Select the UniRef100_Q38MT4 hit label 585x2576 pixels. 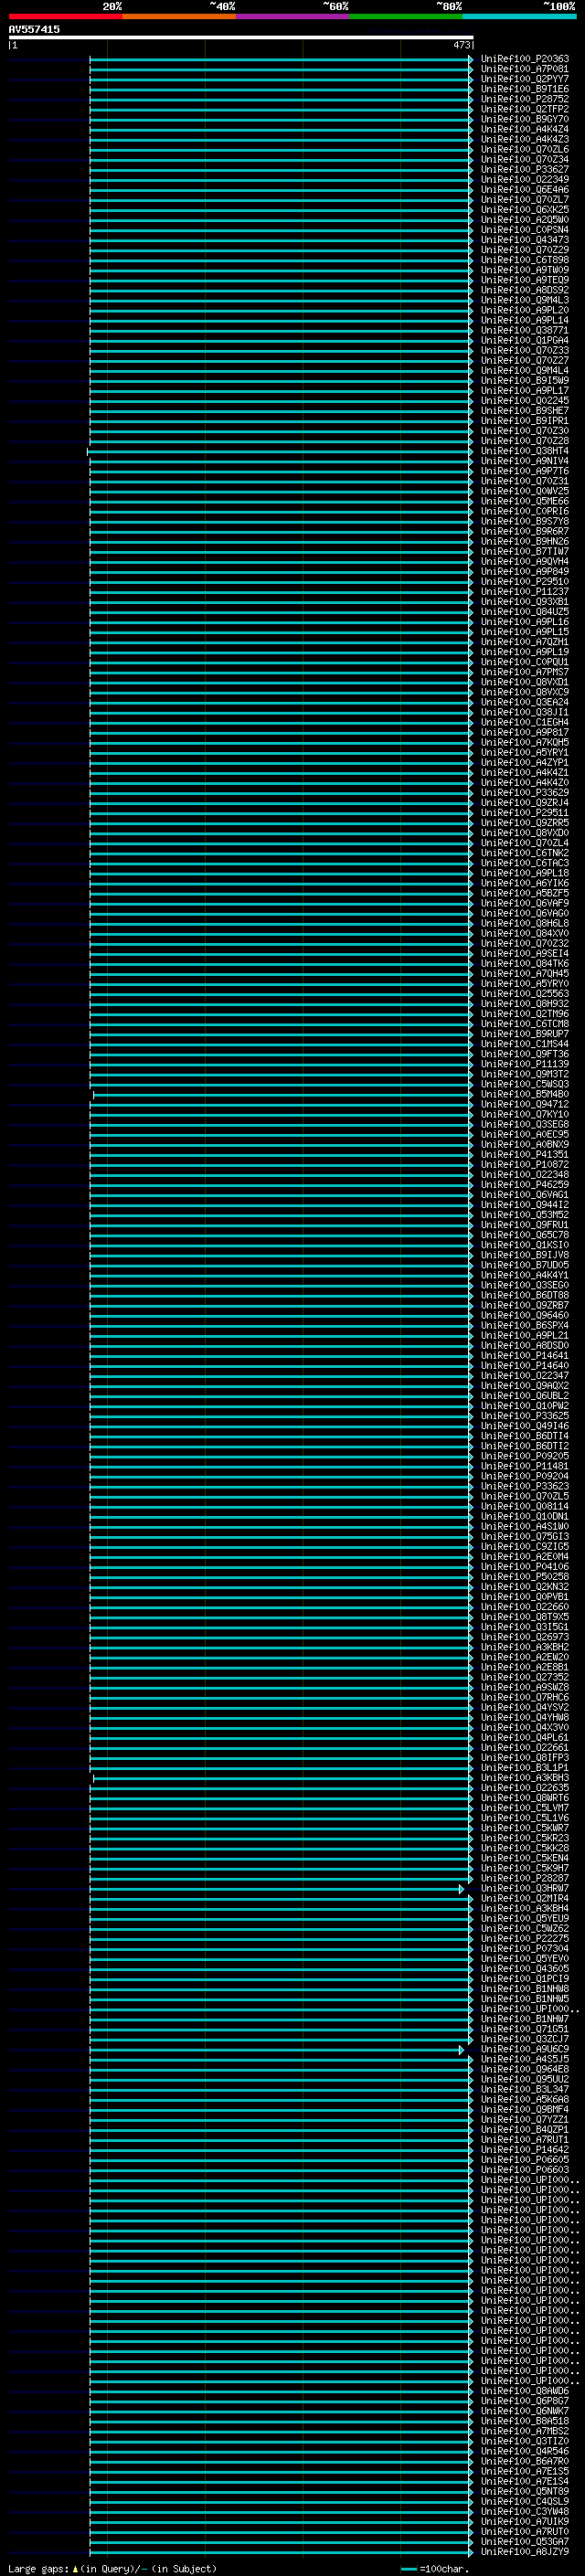[525, 451]
